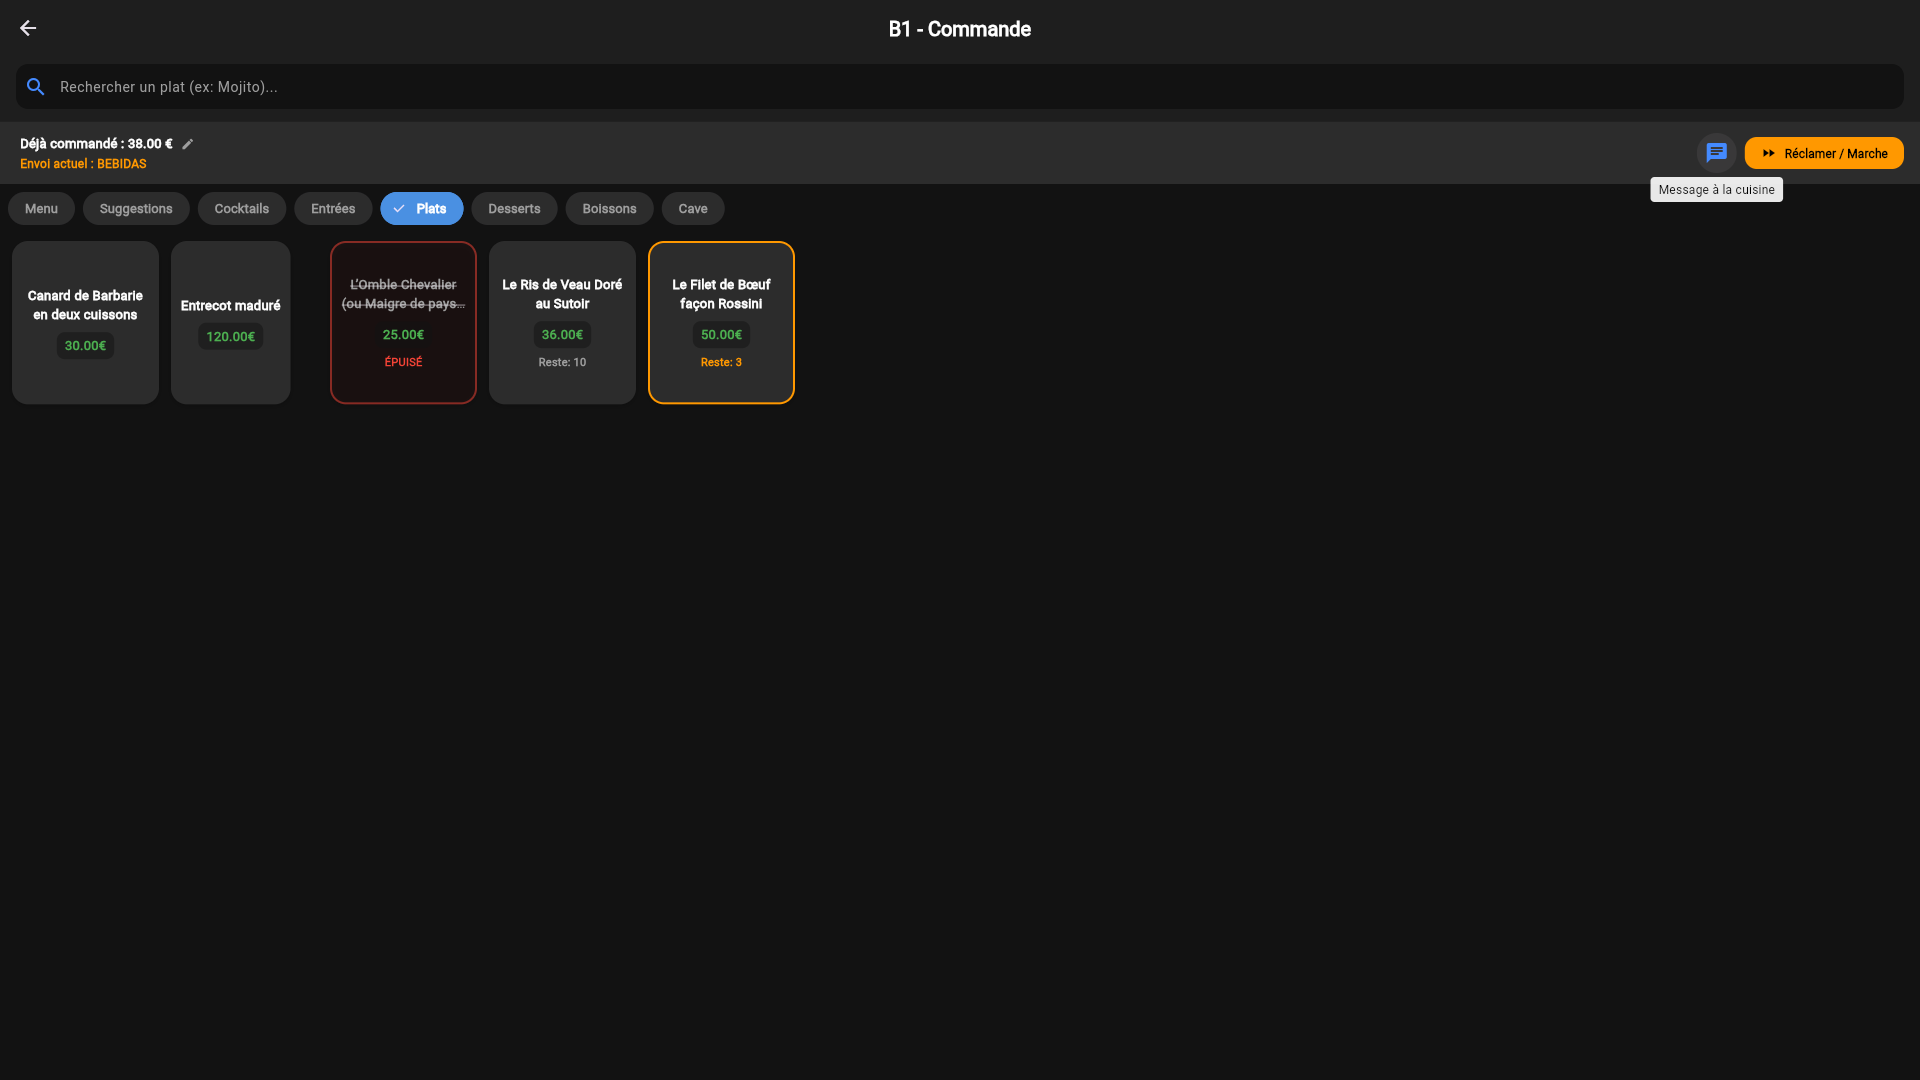Click the Reste: 3 stock label
1920x1080 pixels.
pos(721,362)
